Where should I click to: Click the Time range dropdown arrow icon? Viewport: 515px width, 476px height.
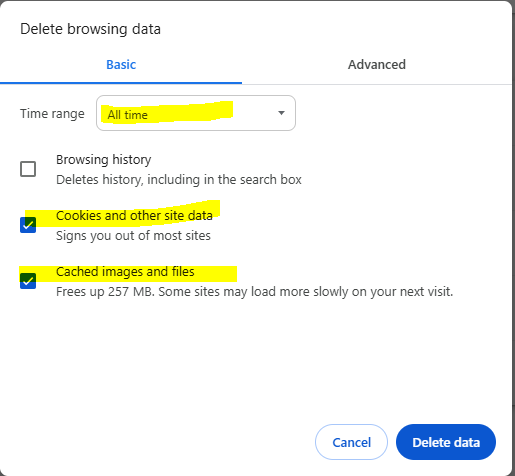(281, 113)
